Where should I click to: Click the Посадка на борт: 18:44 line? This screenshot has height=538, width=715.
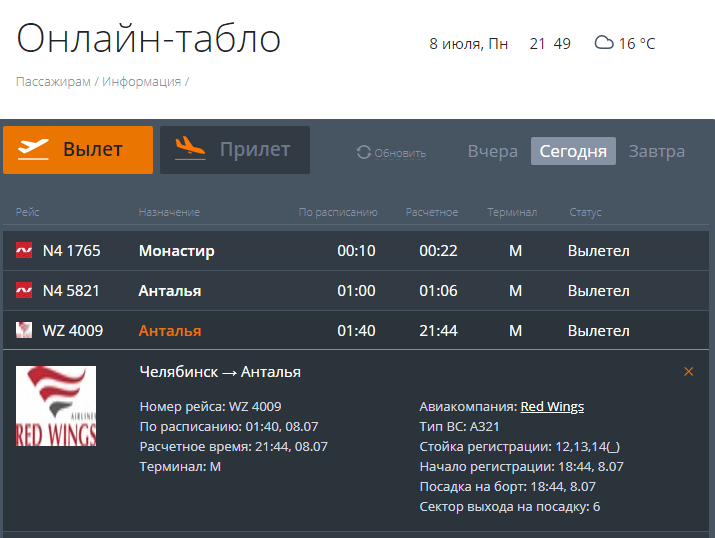click(508, 486)
